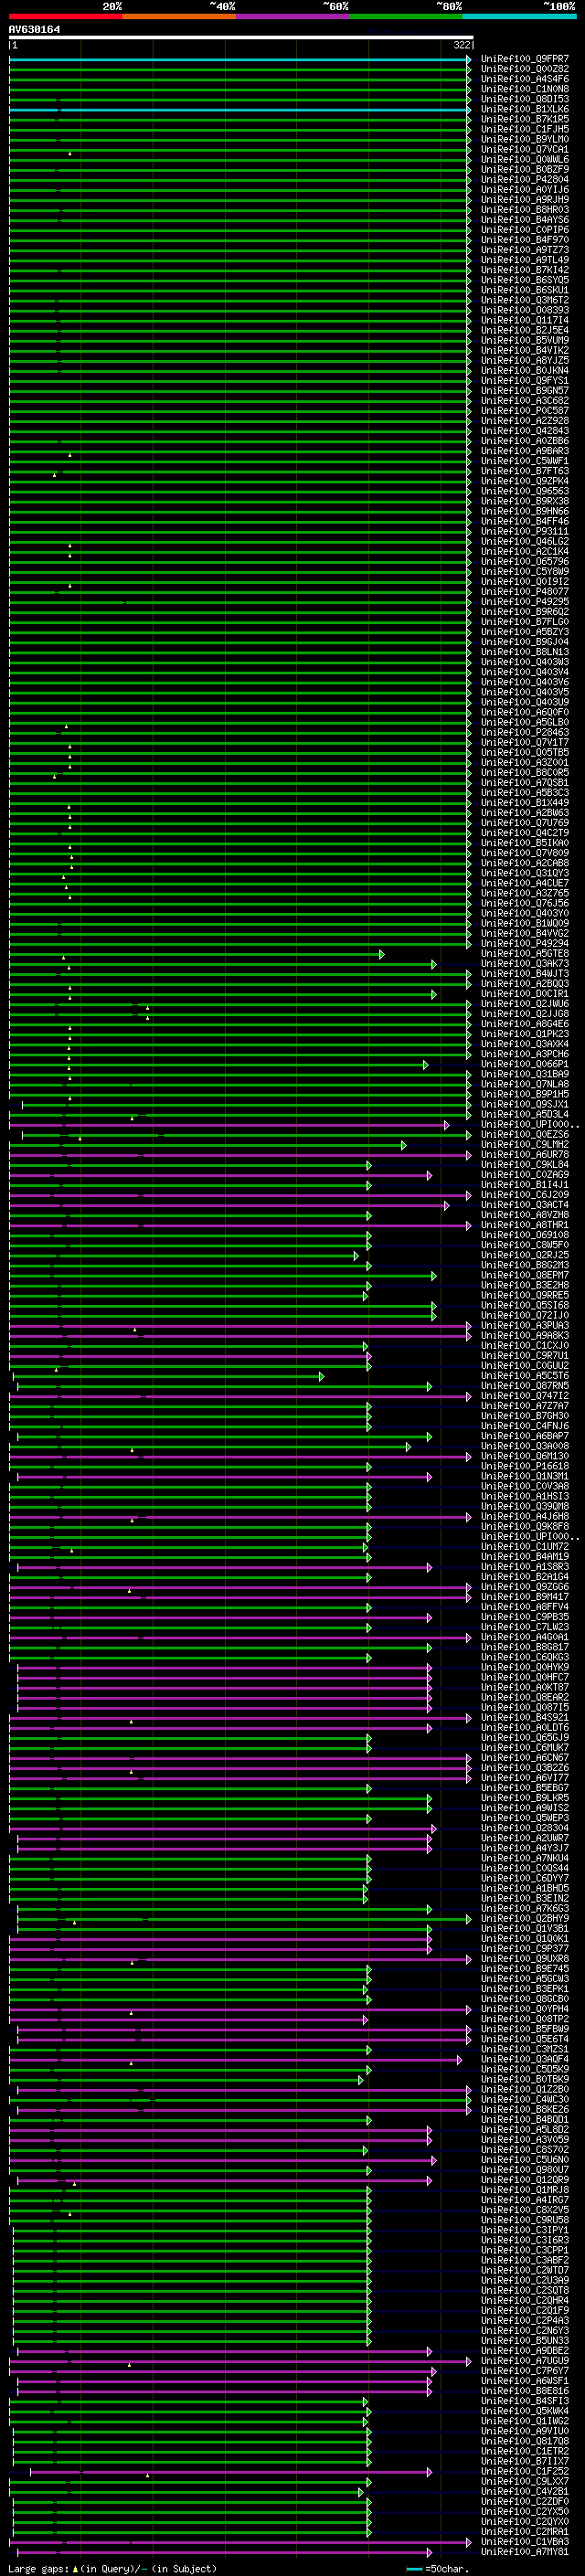Select the UniRef100_A6UR78 label
The height and width of the screenshot is (2576, 585).
point(524,1155)
